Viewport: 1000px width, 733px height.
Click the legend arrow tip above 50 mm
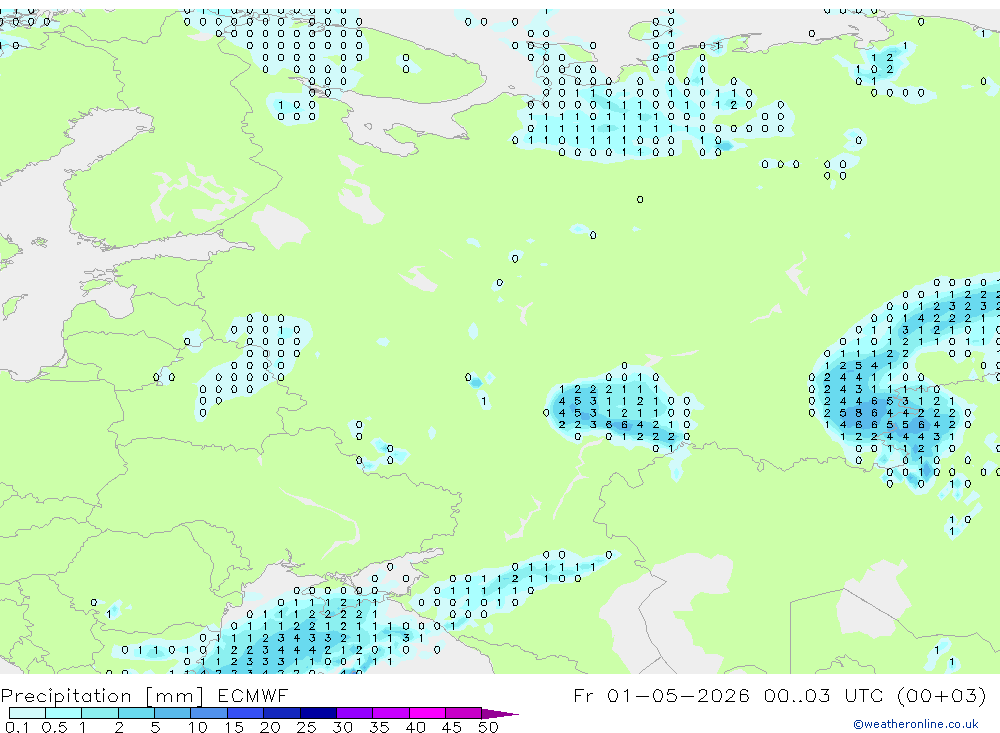click(500, 713)
